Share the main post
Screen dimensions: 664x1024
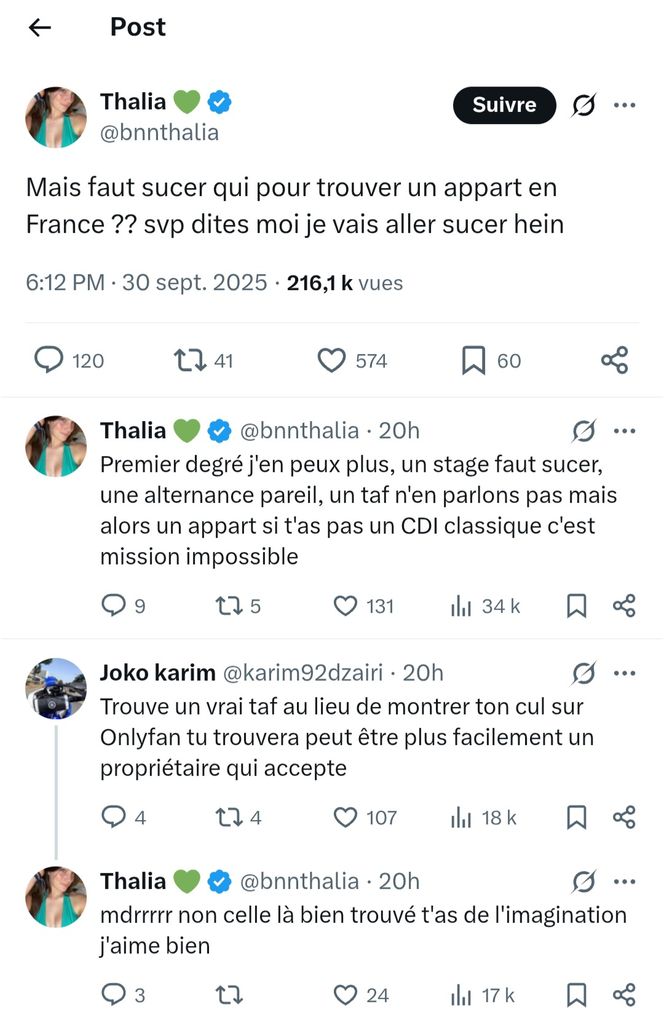(614, 360)
